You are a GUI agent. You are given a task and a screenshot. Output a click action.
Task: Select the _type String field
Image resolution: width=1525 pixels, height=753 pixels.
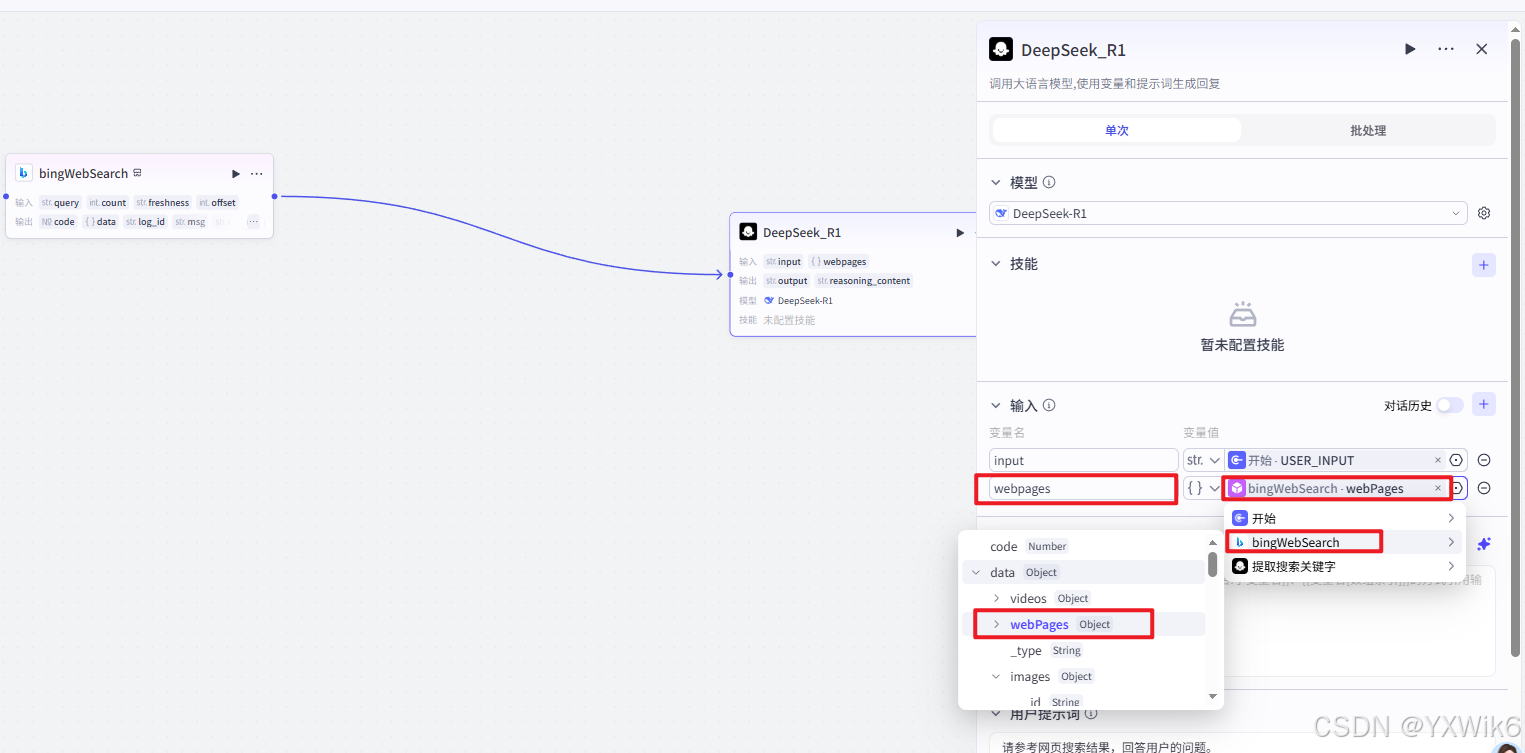point(1083,650)
